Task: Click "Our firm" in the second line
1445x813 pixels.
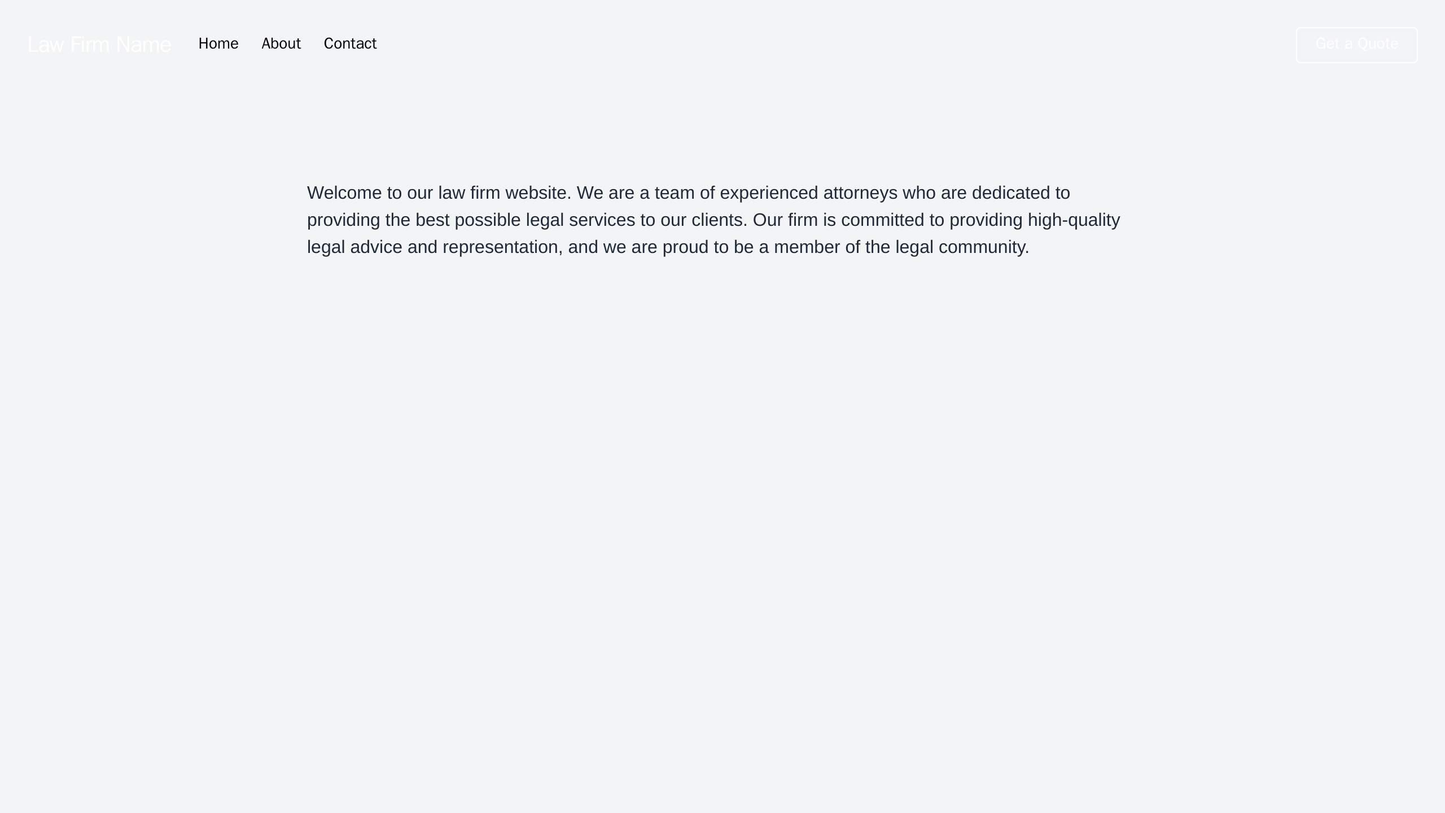Action: point(786,220)
